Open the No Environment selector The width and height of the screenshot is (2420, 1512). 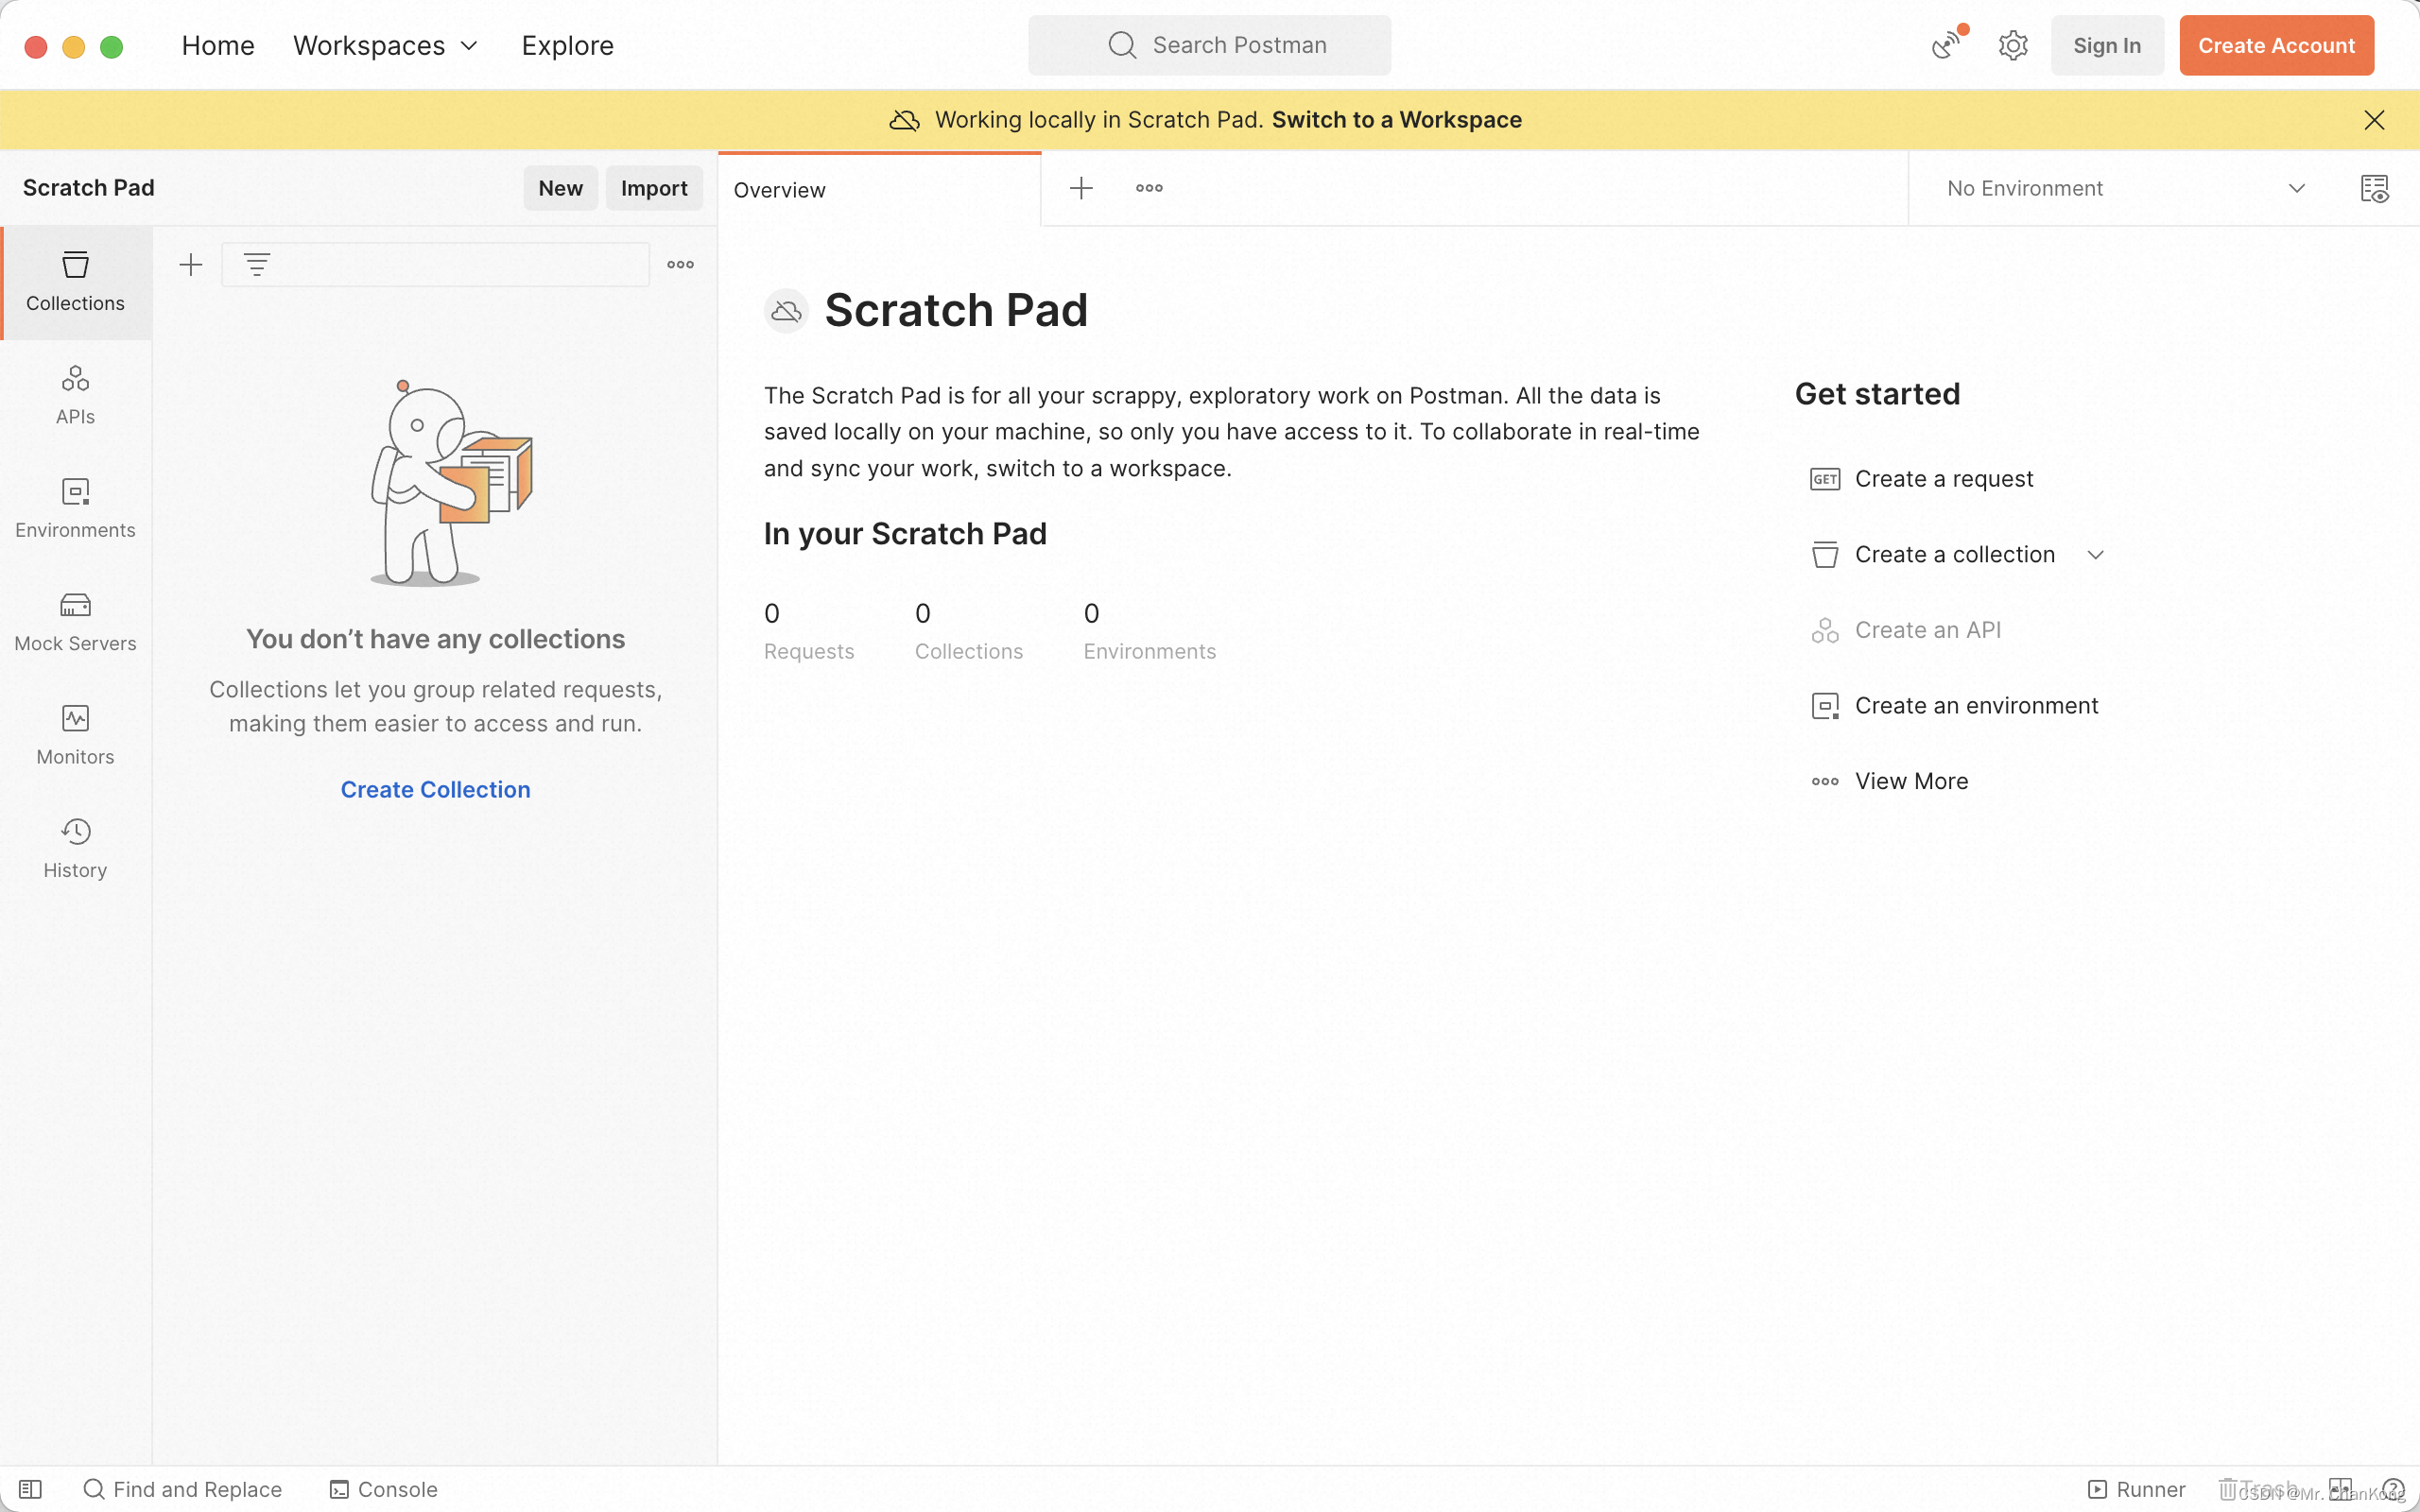click(x=2125, y=188)
